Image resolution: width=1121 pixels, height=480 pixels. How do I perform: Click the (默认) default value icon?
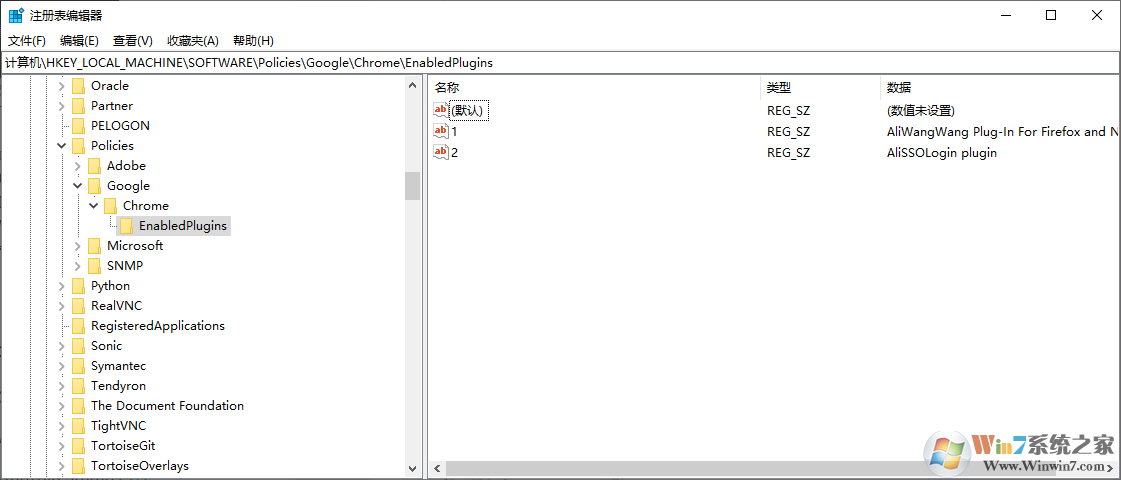(x=441, y=110)
